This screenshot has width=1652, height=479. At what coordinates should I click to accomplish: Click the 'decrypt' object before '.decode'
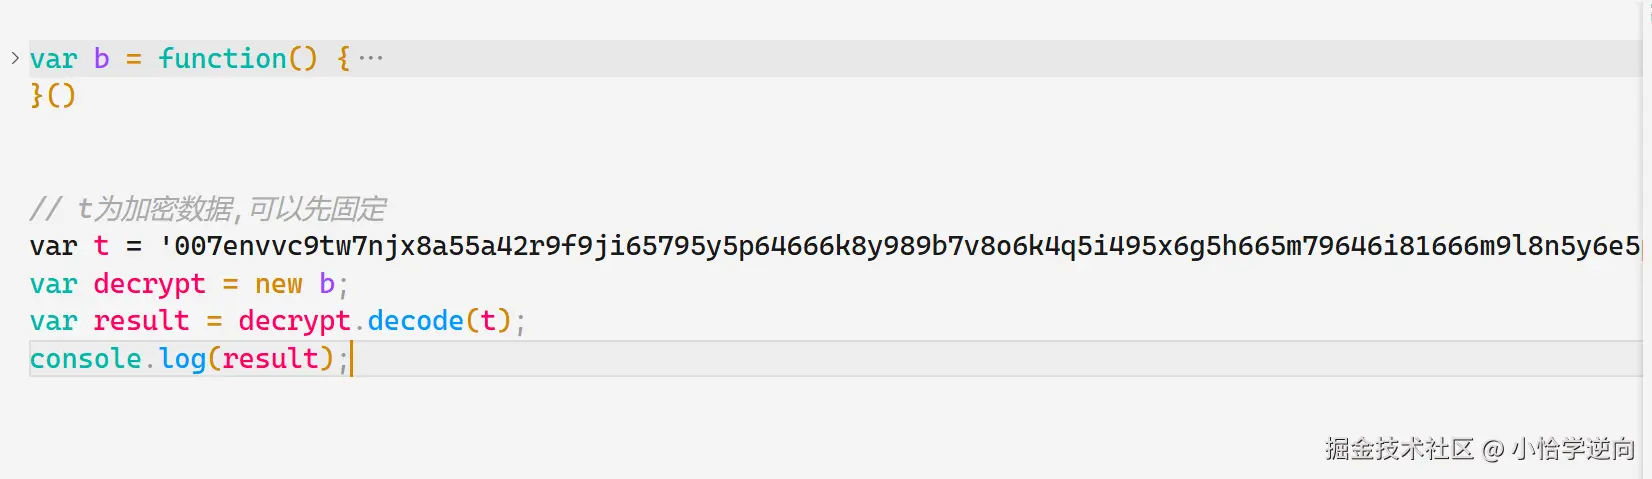(294, 321)
